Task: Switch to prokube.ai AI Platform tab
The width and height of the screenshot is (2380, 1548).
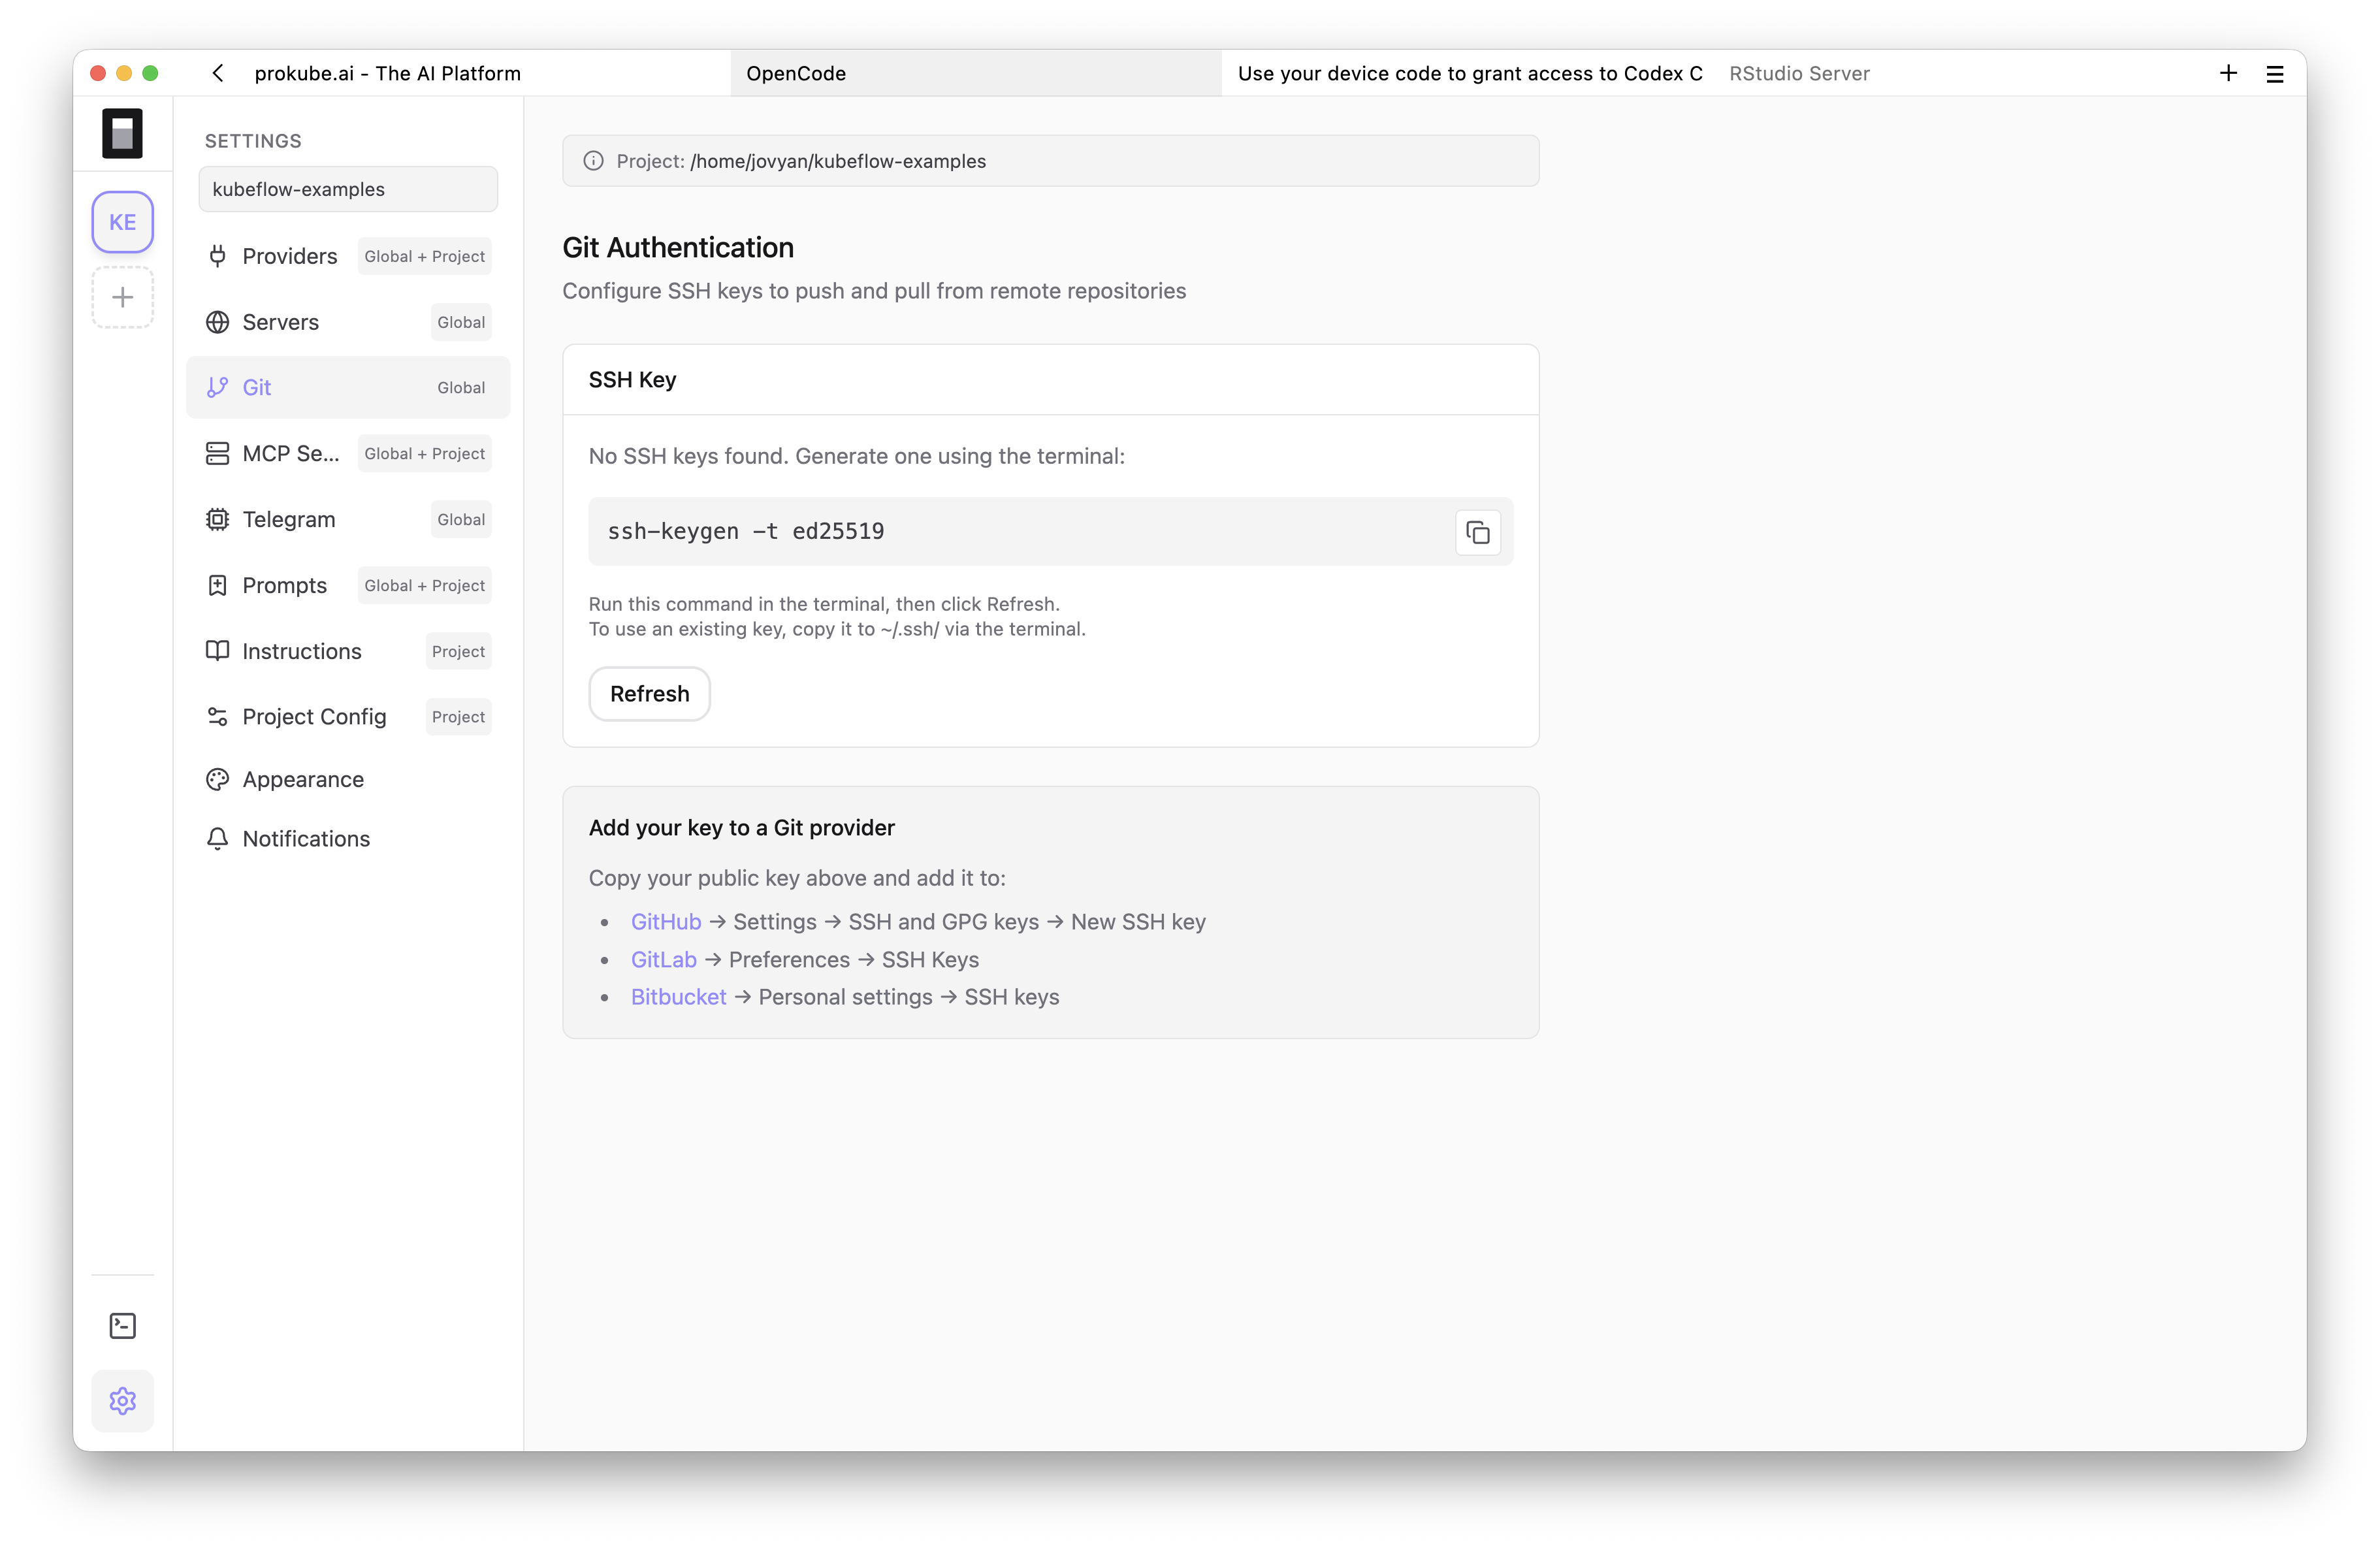Action: pyautogui.click(x=387, y=73)
